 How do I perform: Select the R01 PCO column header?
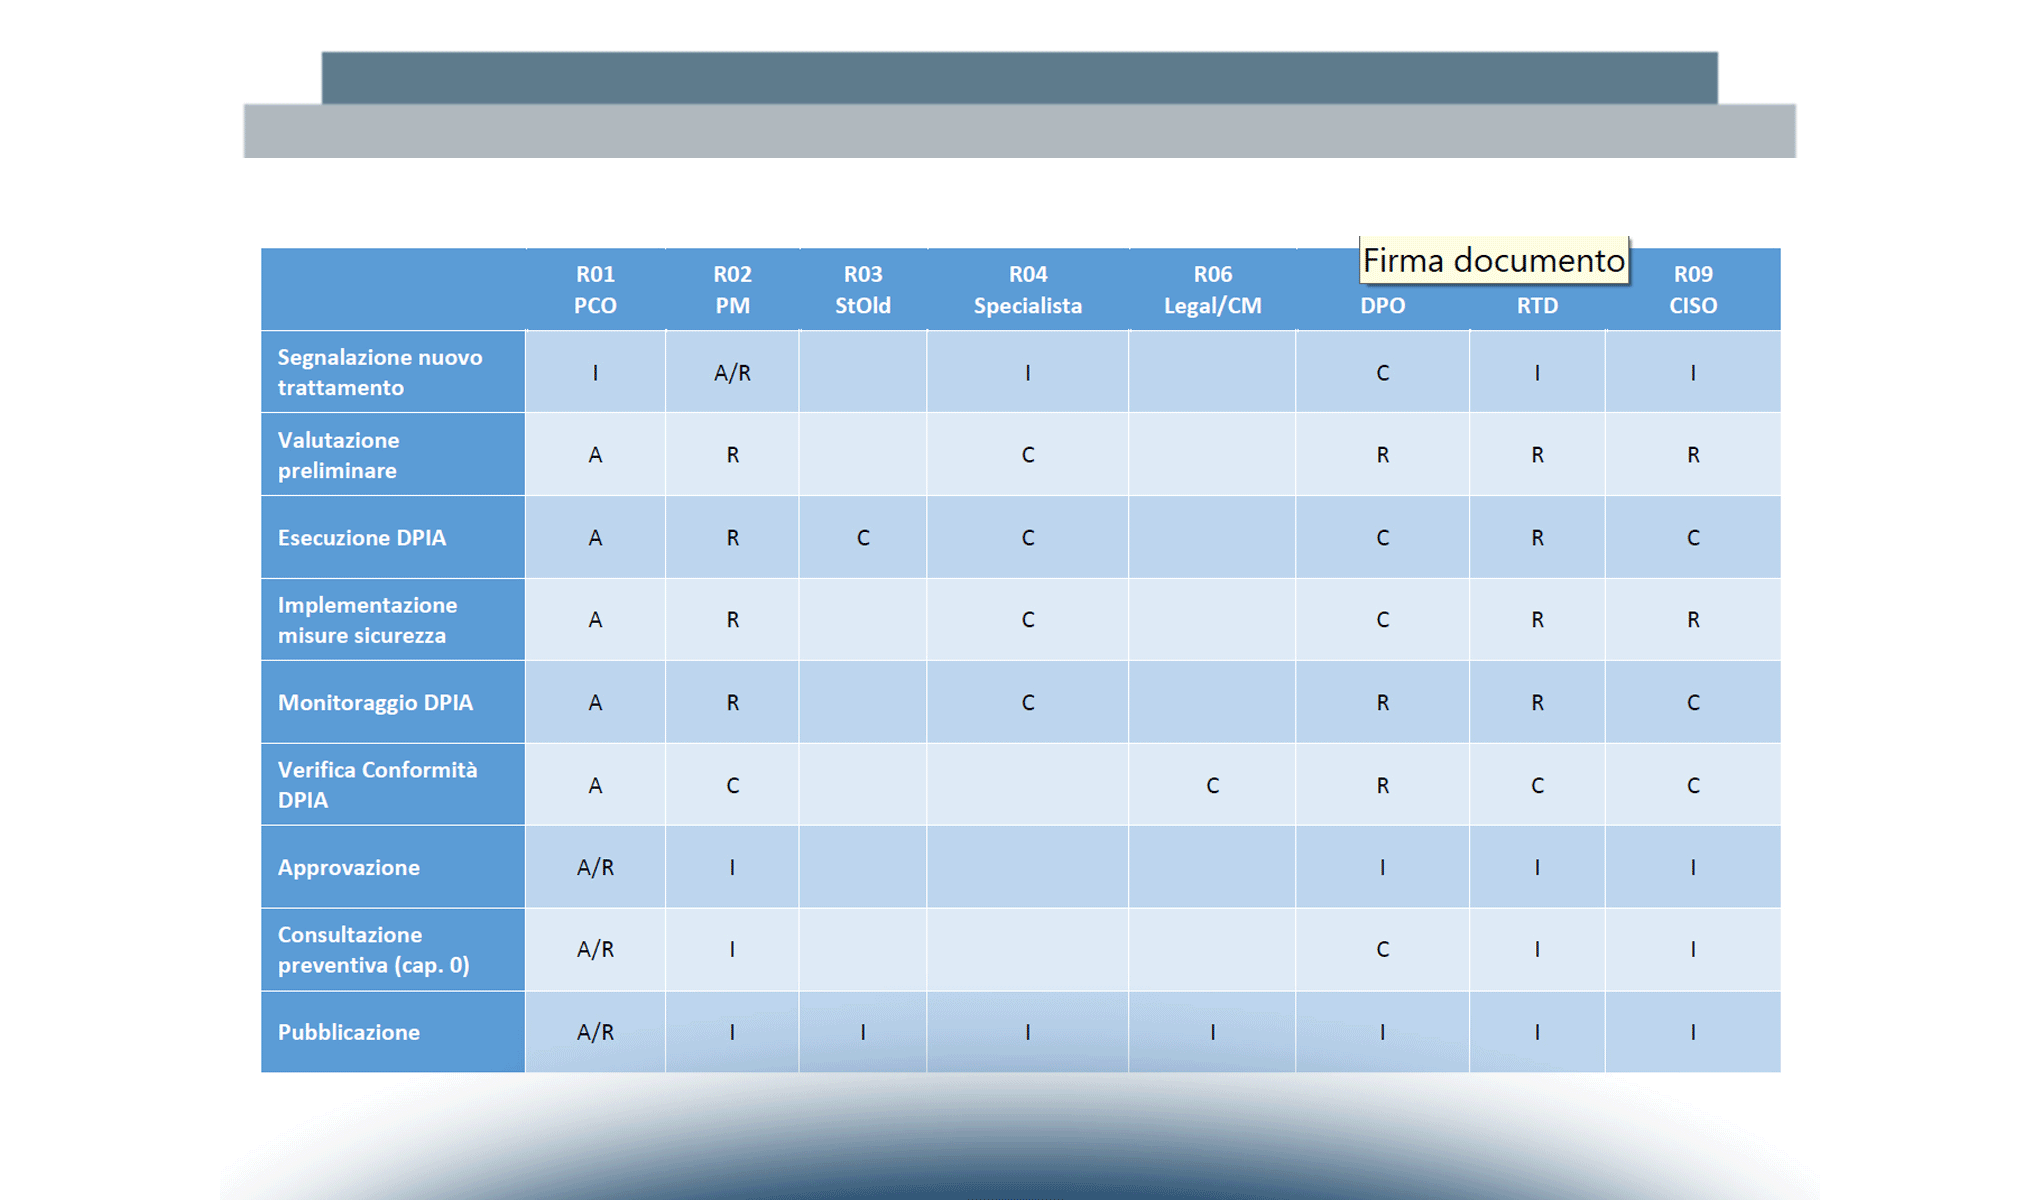pos(594,289)
